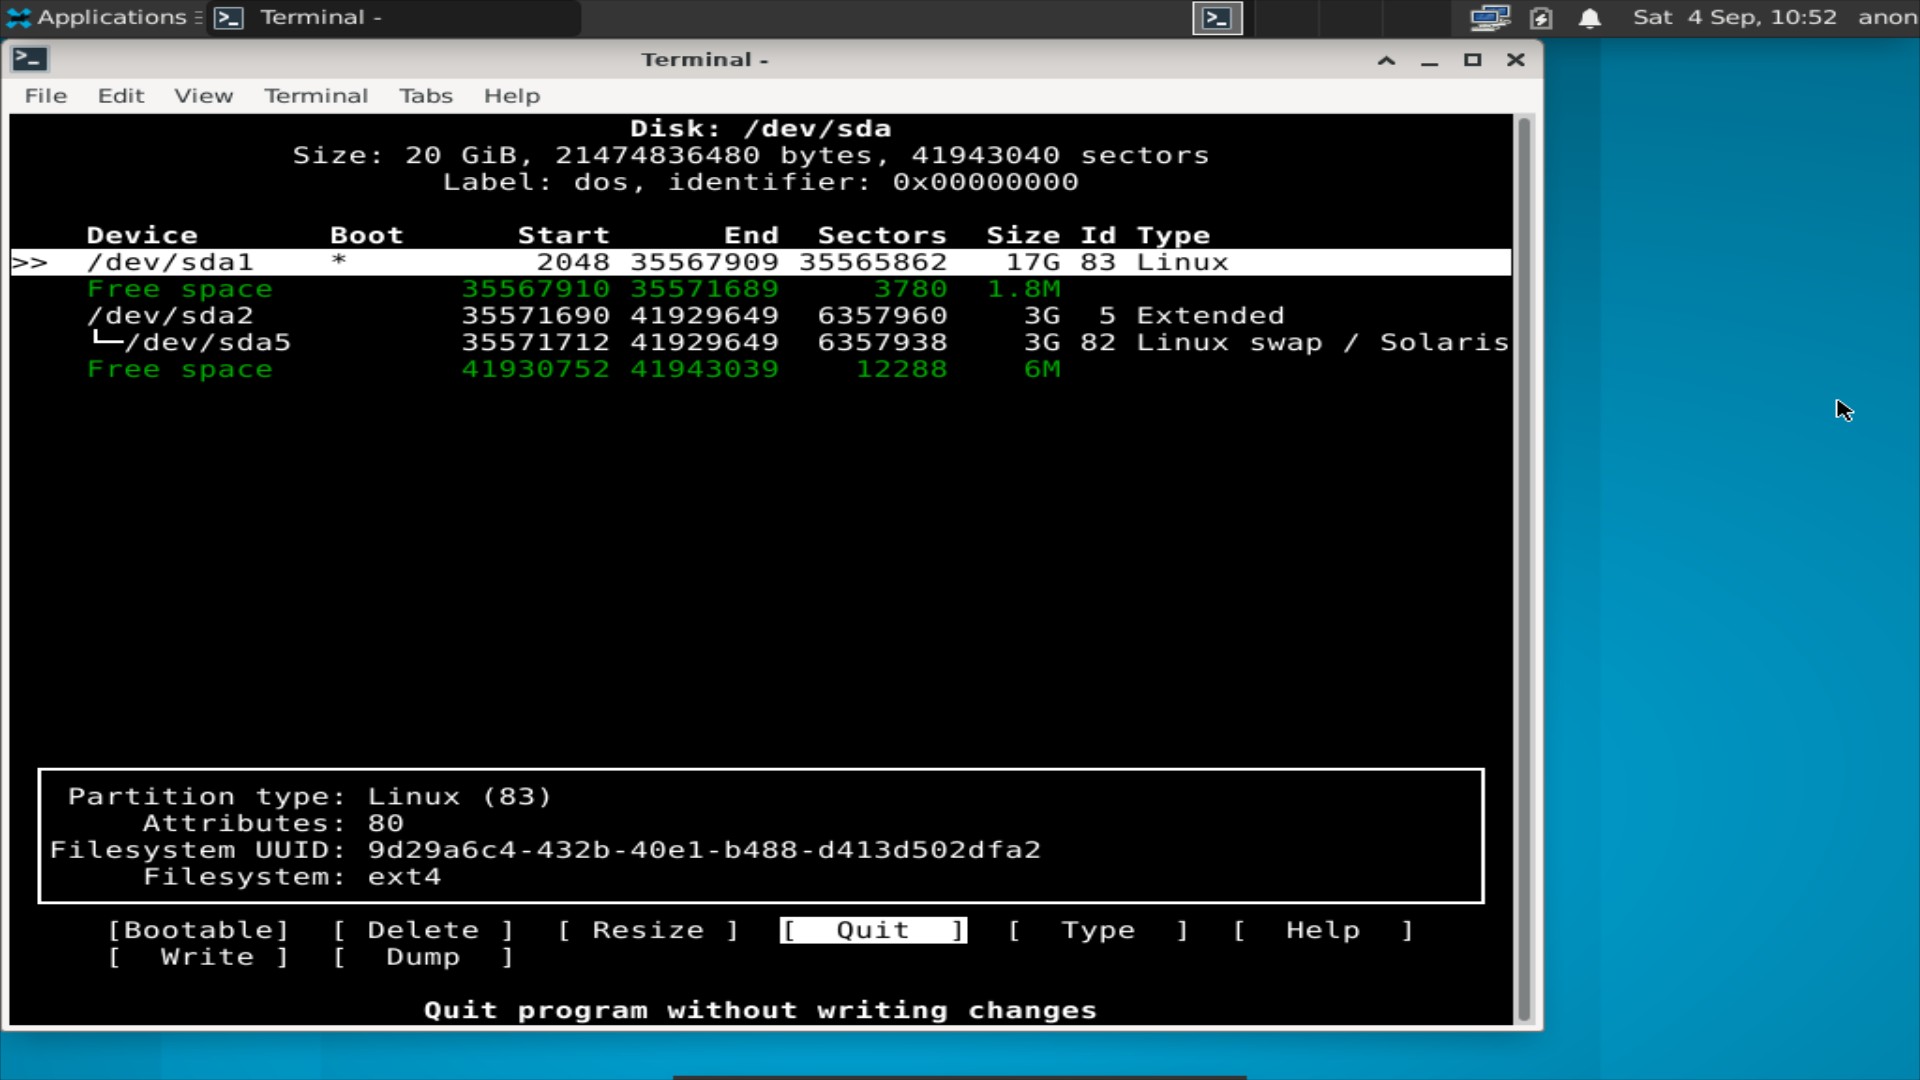The width and height of the screenshot is (1920, 1080).
Task: Open the Applications menu
Action: [x=95, y=17]
